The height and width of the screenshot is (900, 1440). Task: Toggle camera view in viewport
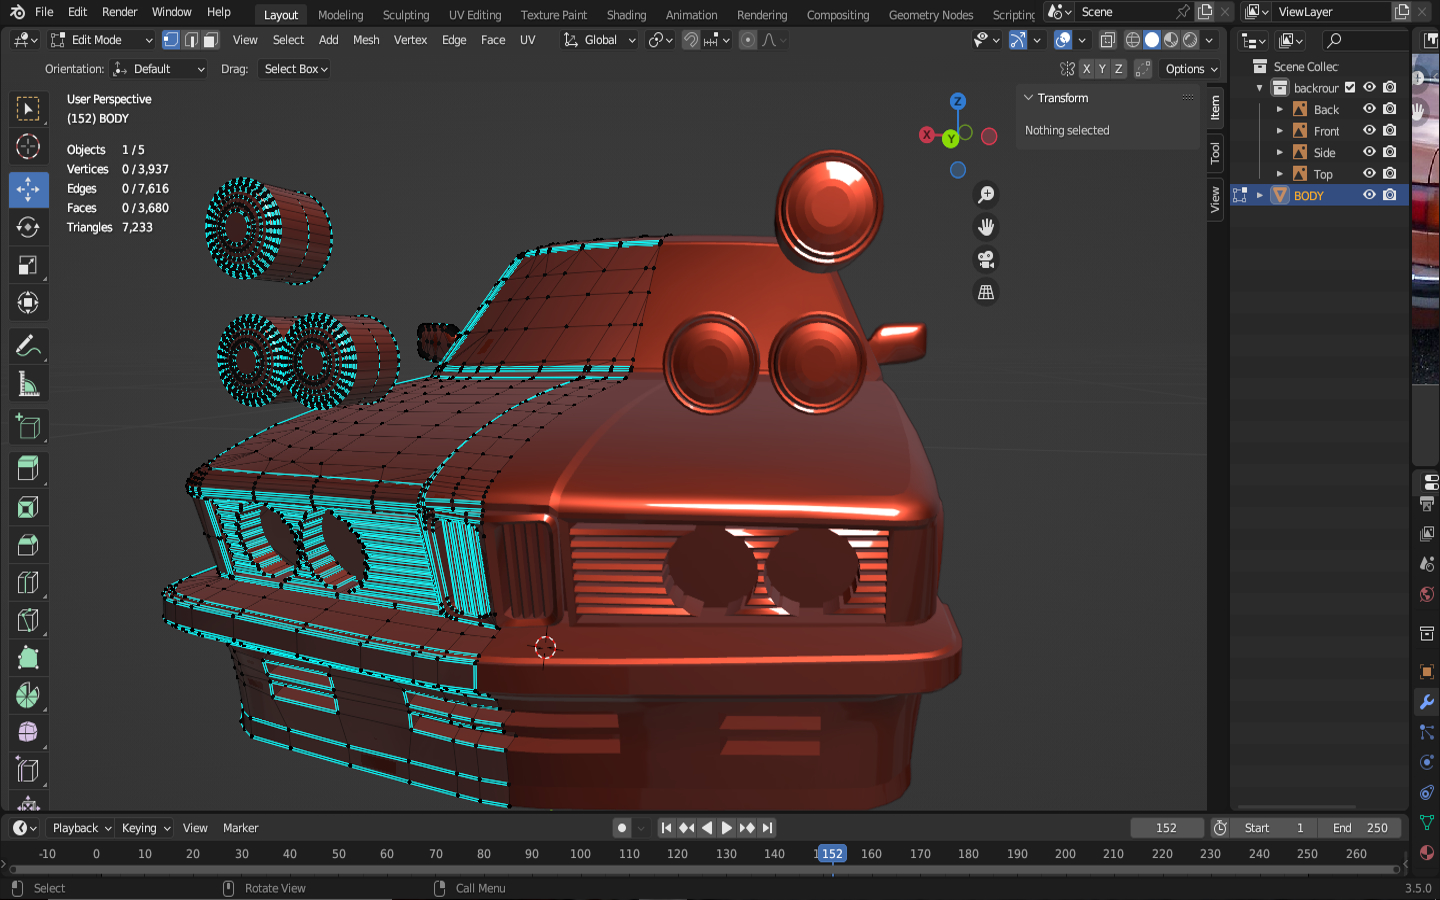(x=986, y=260)
